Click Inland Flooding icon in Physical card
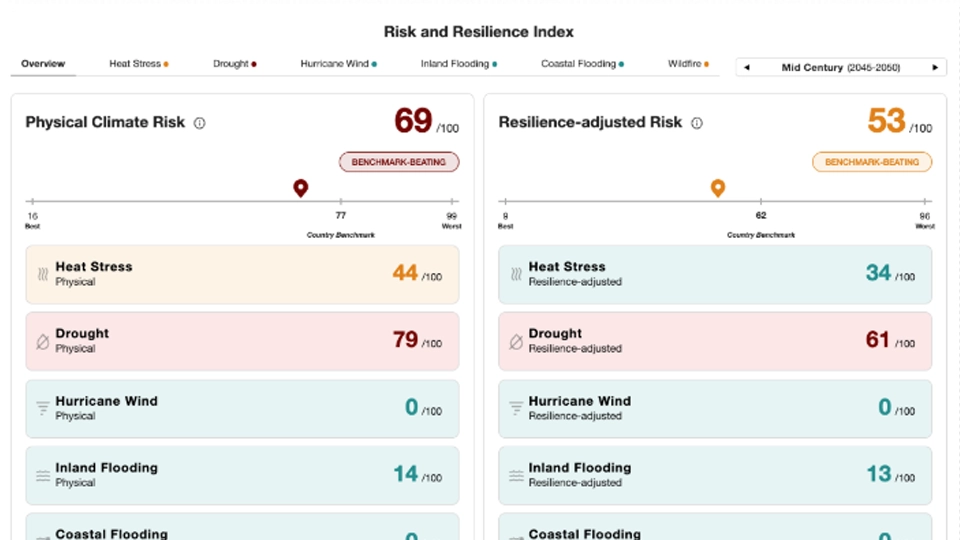This screenshot has height=540, width=960. click(43, 476)
